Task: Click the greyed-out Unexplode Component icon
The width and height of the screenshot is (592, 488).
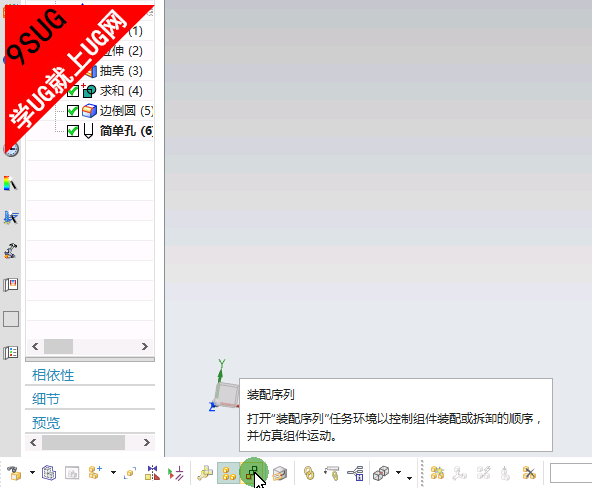Action: tap(506, 473)
